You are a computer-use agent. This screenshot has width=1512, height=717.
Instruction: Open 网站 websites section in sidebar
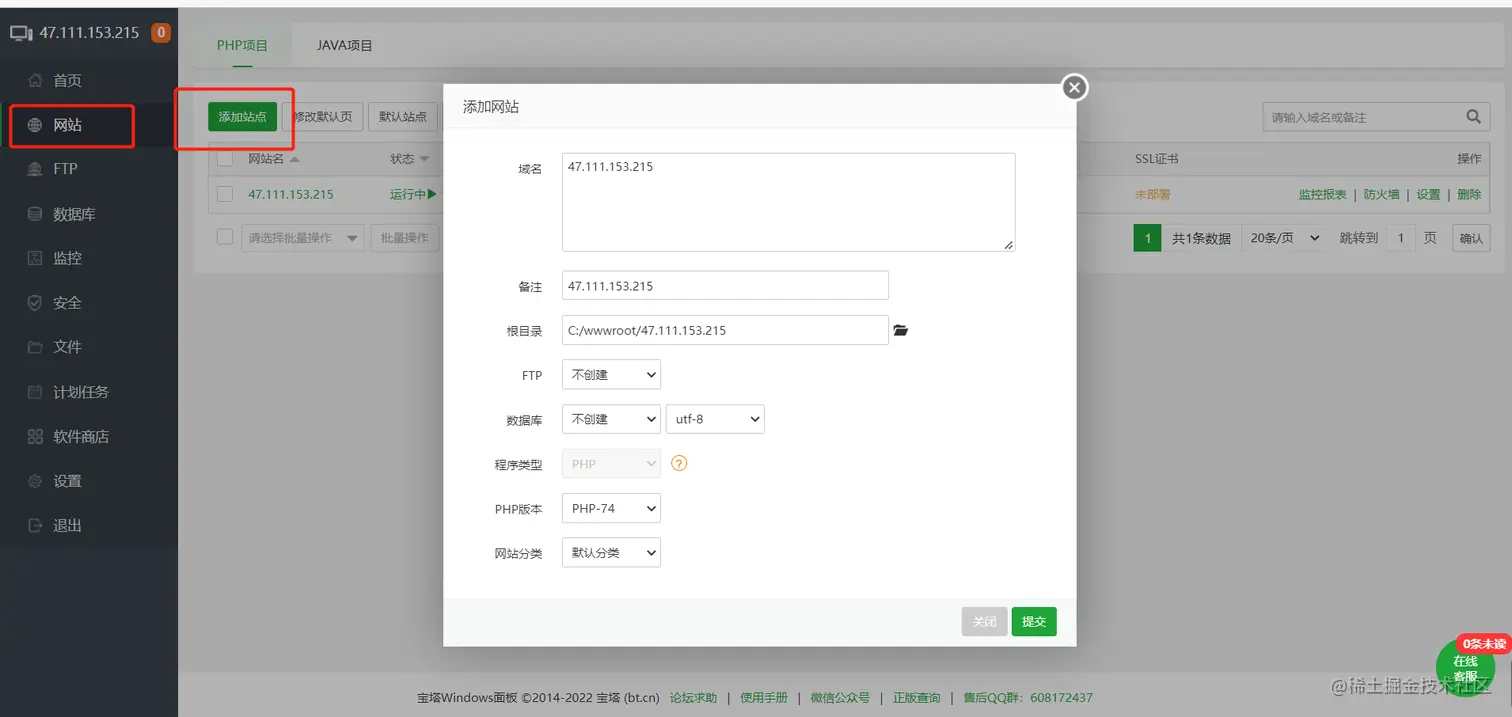[x=67, y=125]
